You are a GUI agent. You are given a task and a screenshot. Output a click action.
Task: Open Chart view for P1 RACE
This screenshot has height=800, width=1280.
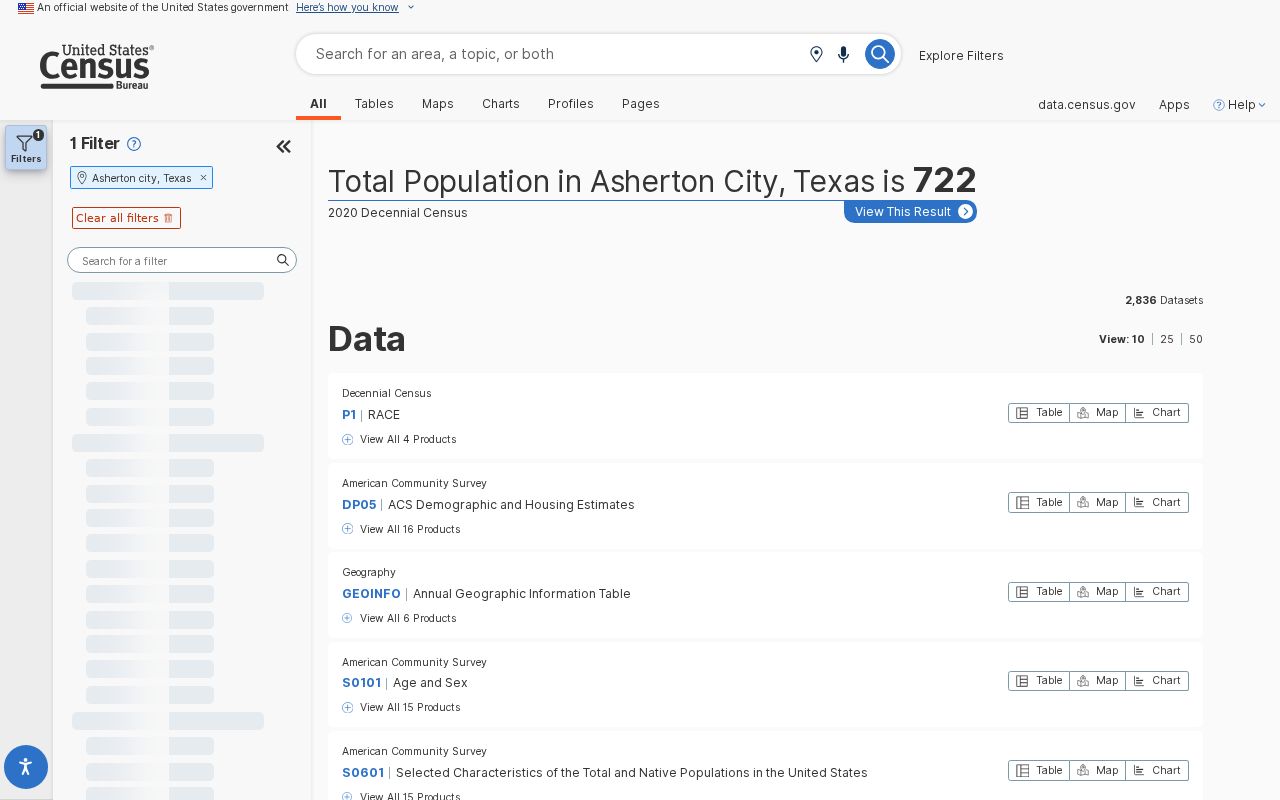tap(1157, 413)
